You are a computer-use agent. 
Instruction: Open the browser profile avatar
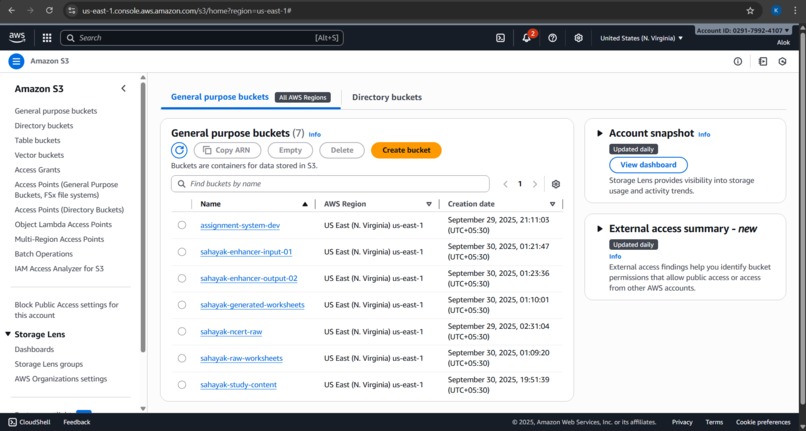776,10
